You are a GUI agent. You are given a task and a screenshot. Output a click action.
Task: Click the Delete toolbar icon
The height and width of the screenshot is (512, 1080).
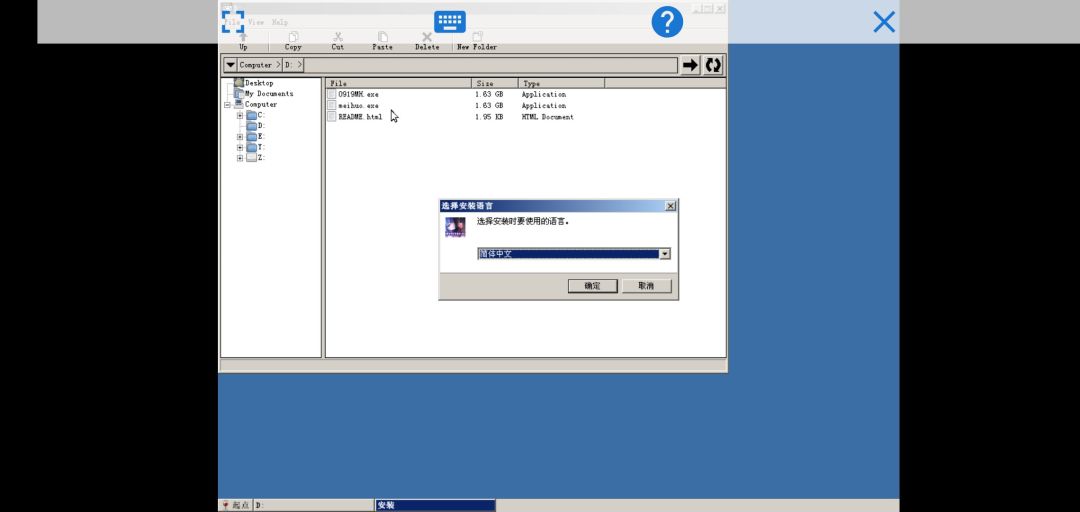click(427, 41)
